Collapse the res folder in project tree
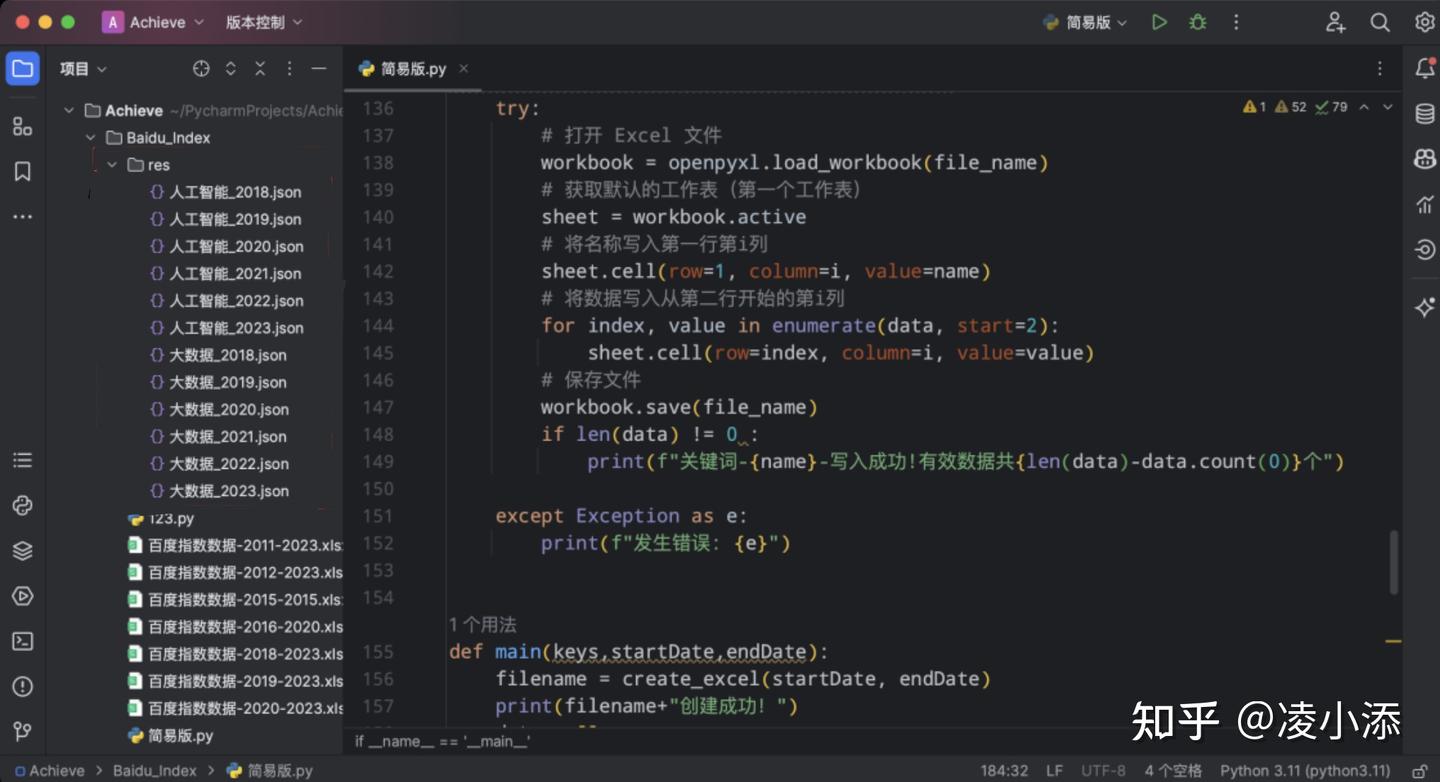 [112, 164]
